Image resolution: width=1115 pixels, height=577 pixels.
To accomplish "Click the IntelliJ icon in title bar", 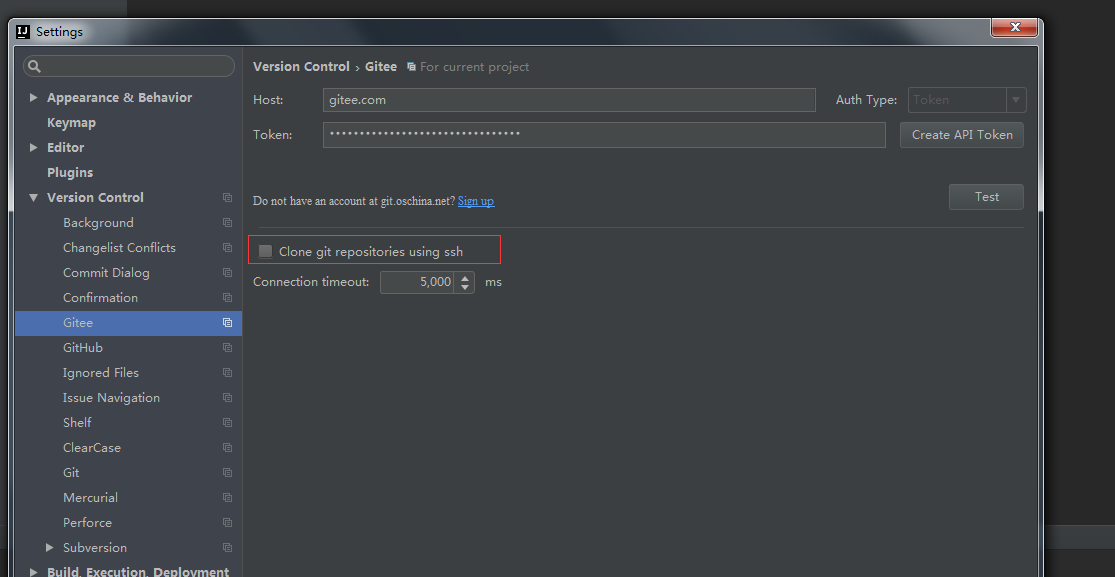I will click(x=23, y=31).
